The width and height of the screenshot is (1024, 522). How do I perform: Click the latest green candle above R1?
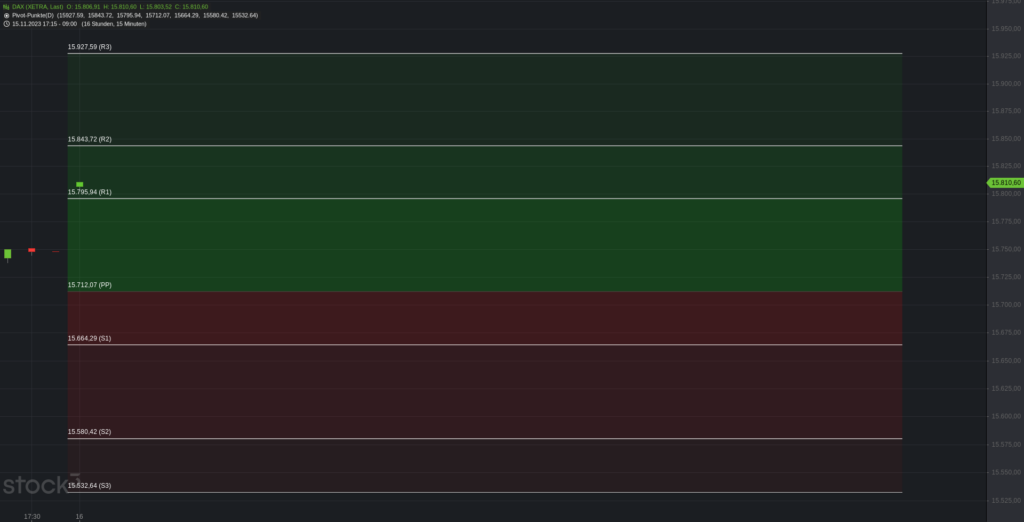click(80, 184)
